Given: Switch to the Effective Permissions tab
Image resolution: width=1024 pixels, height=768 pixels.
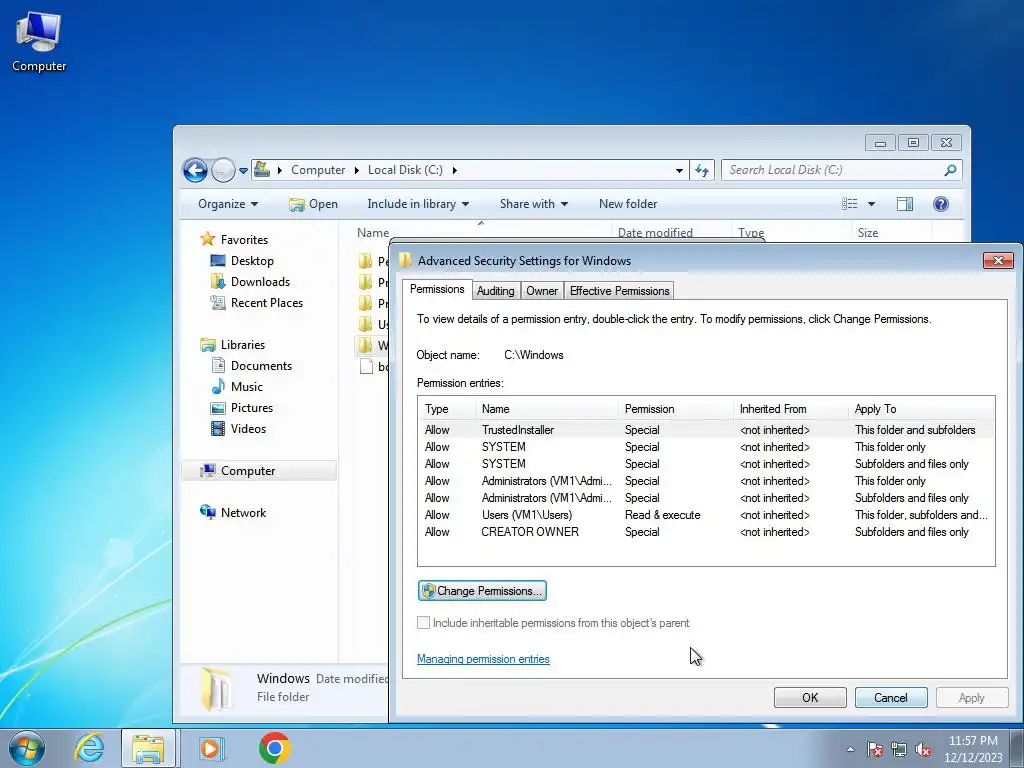Looking at the screenshot, I should (x=619, y=291).
